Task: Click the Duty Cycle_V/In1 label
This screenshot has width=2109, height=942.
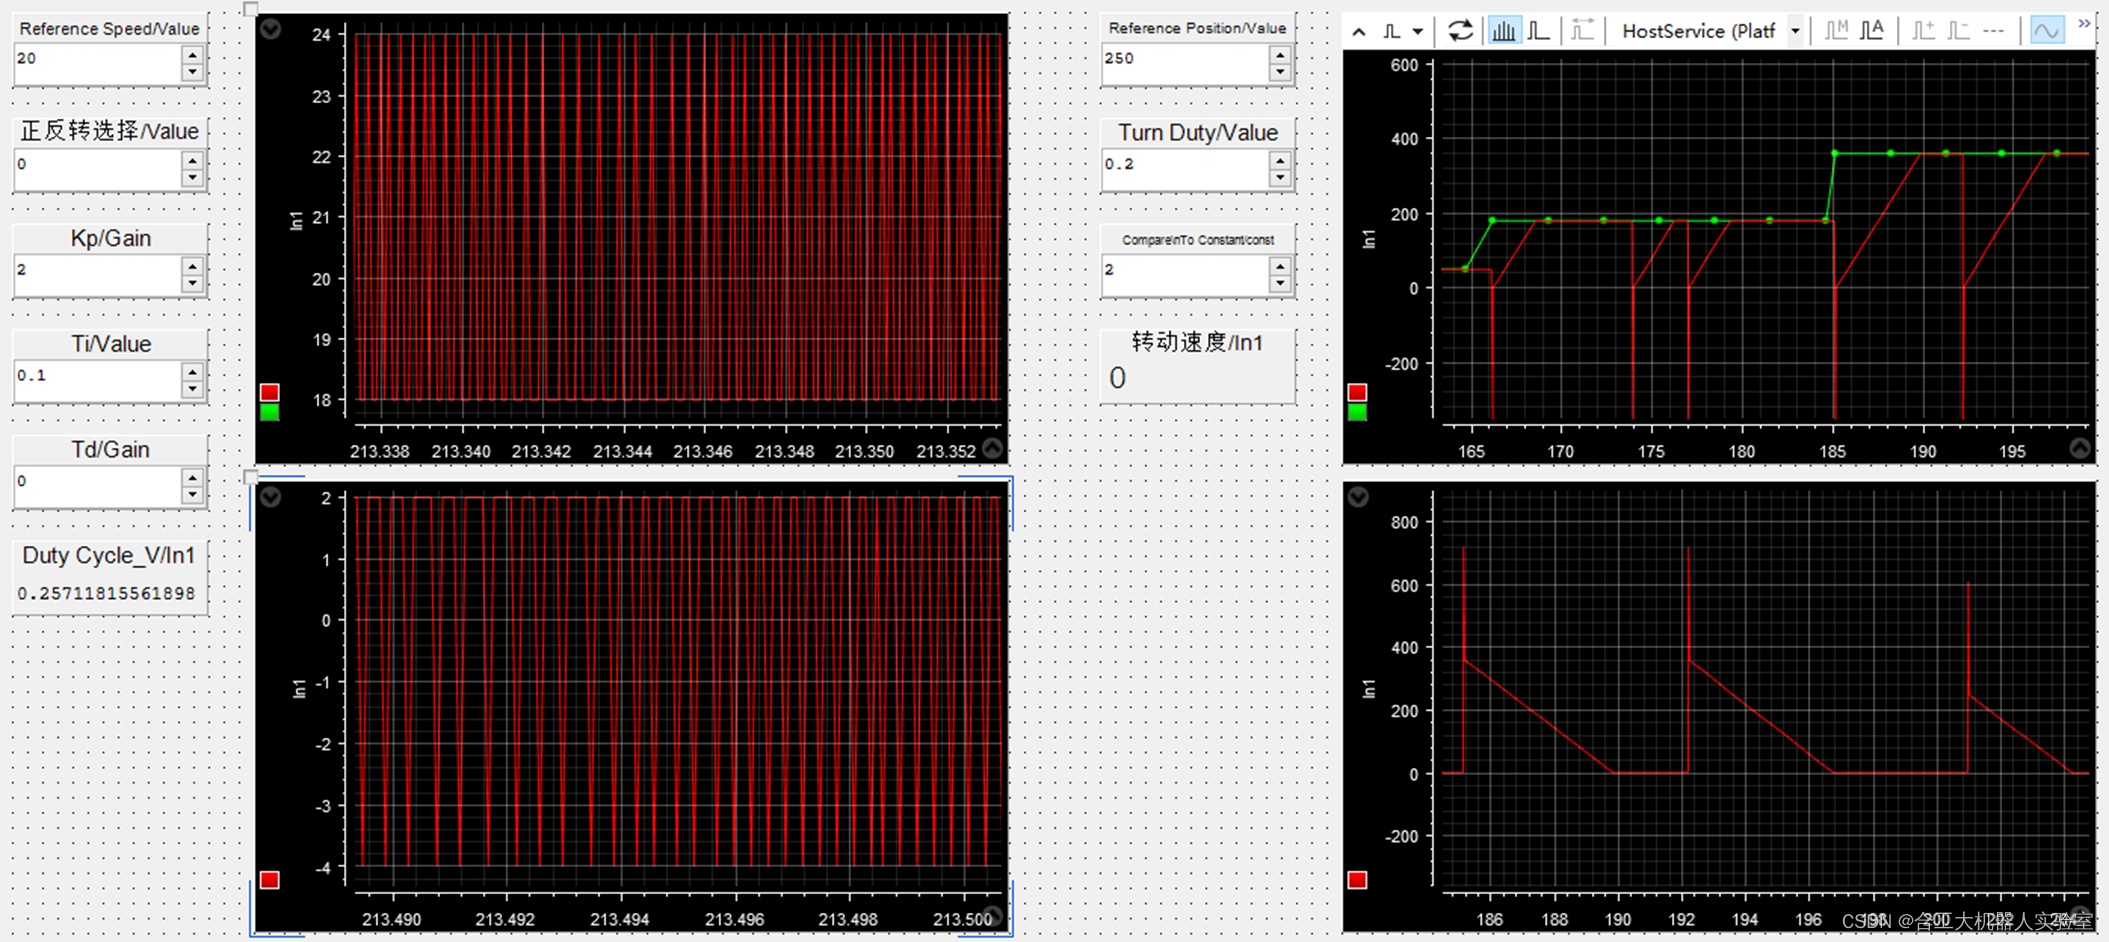Action: pyautogui.click(x=109, y=556)
